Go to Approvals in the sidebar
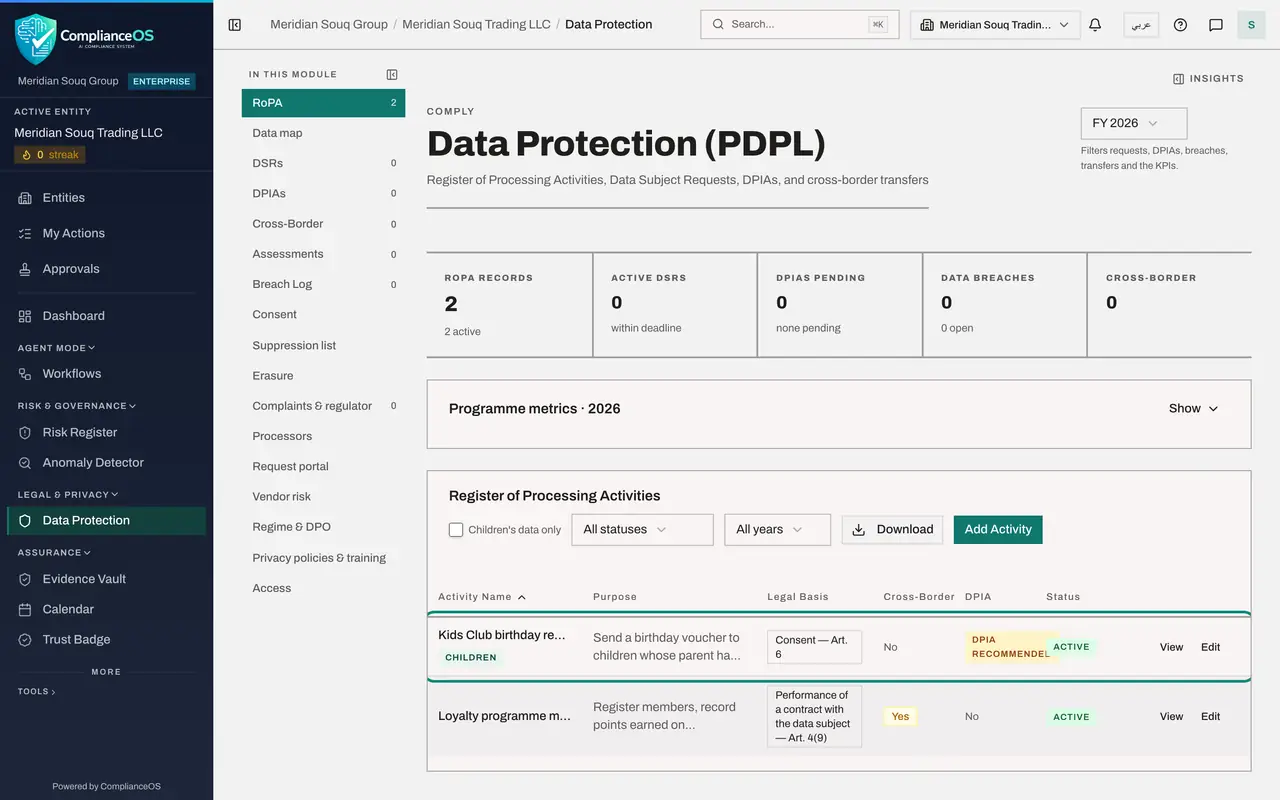Image resolution: width=1280 pixels, height=800 pixels. [x=106, y=269]
